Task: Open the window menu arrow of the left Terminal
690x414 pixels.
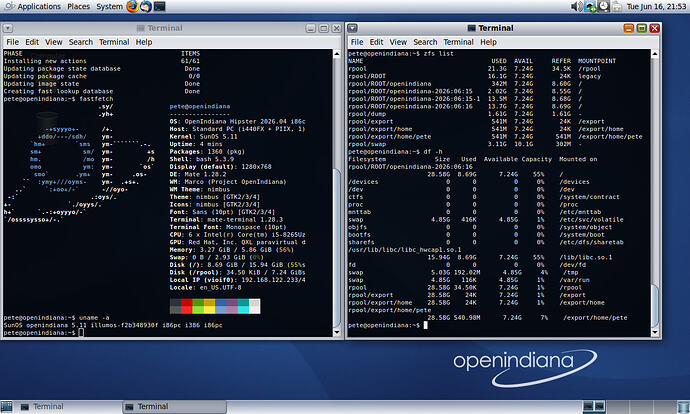Action: 7,28
